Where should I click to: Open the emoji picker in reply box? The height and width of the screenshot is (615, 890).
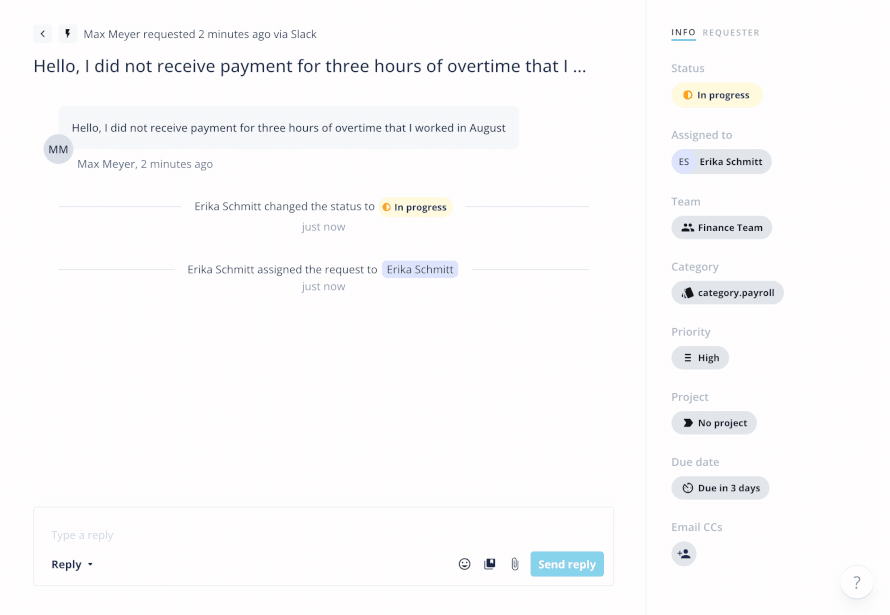pyautogui.click(x=464, y=564)
